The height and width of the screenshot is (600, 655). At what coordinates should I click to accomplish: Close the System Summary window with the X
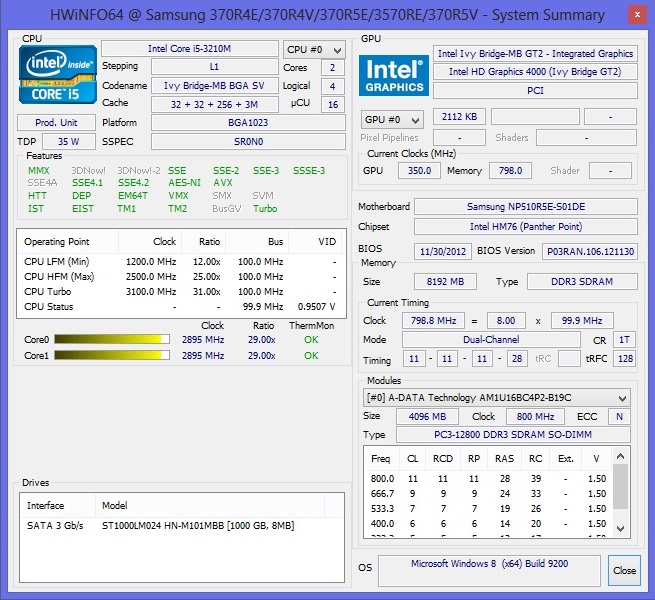637,15
